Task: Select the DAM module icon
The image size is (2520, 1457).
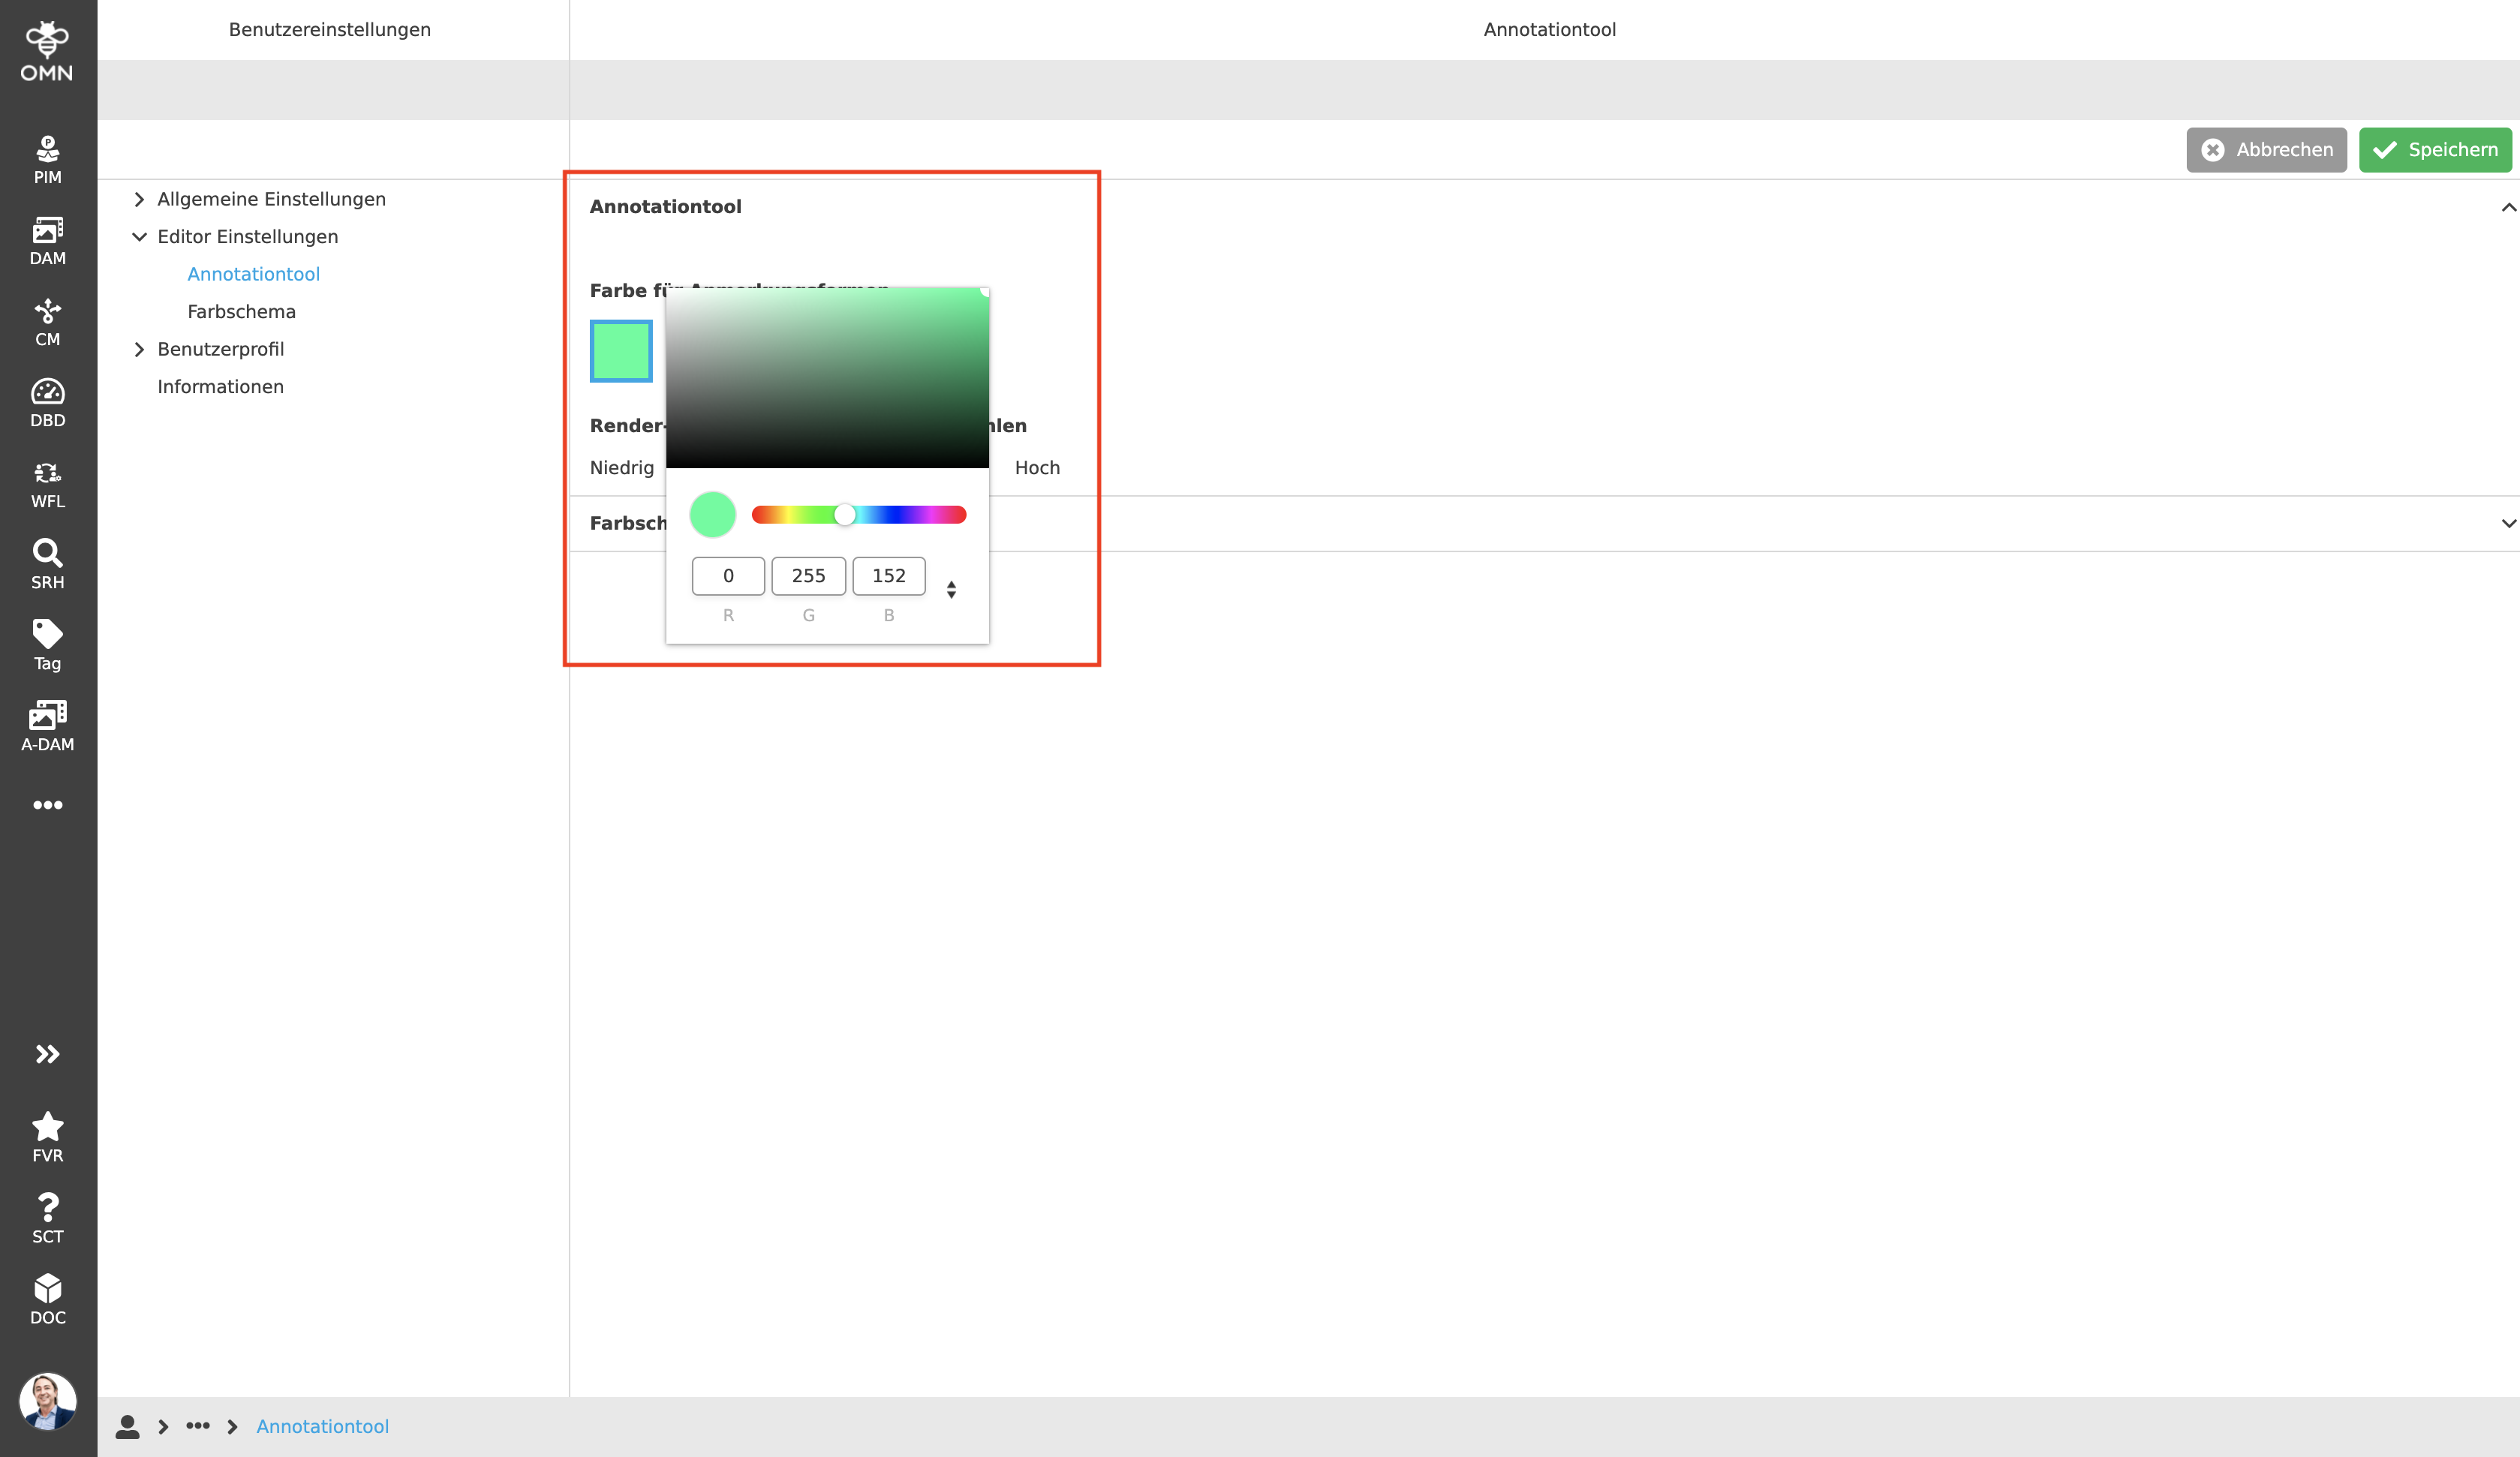Action: (x=47, y=240)
